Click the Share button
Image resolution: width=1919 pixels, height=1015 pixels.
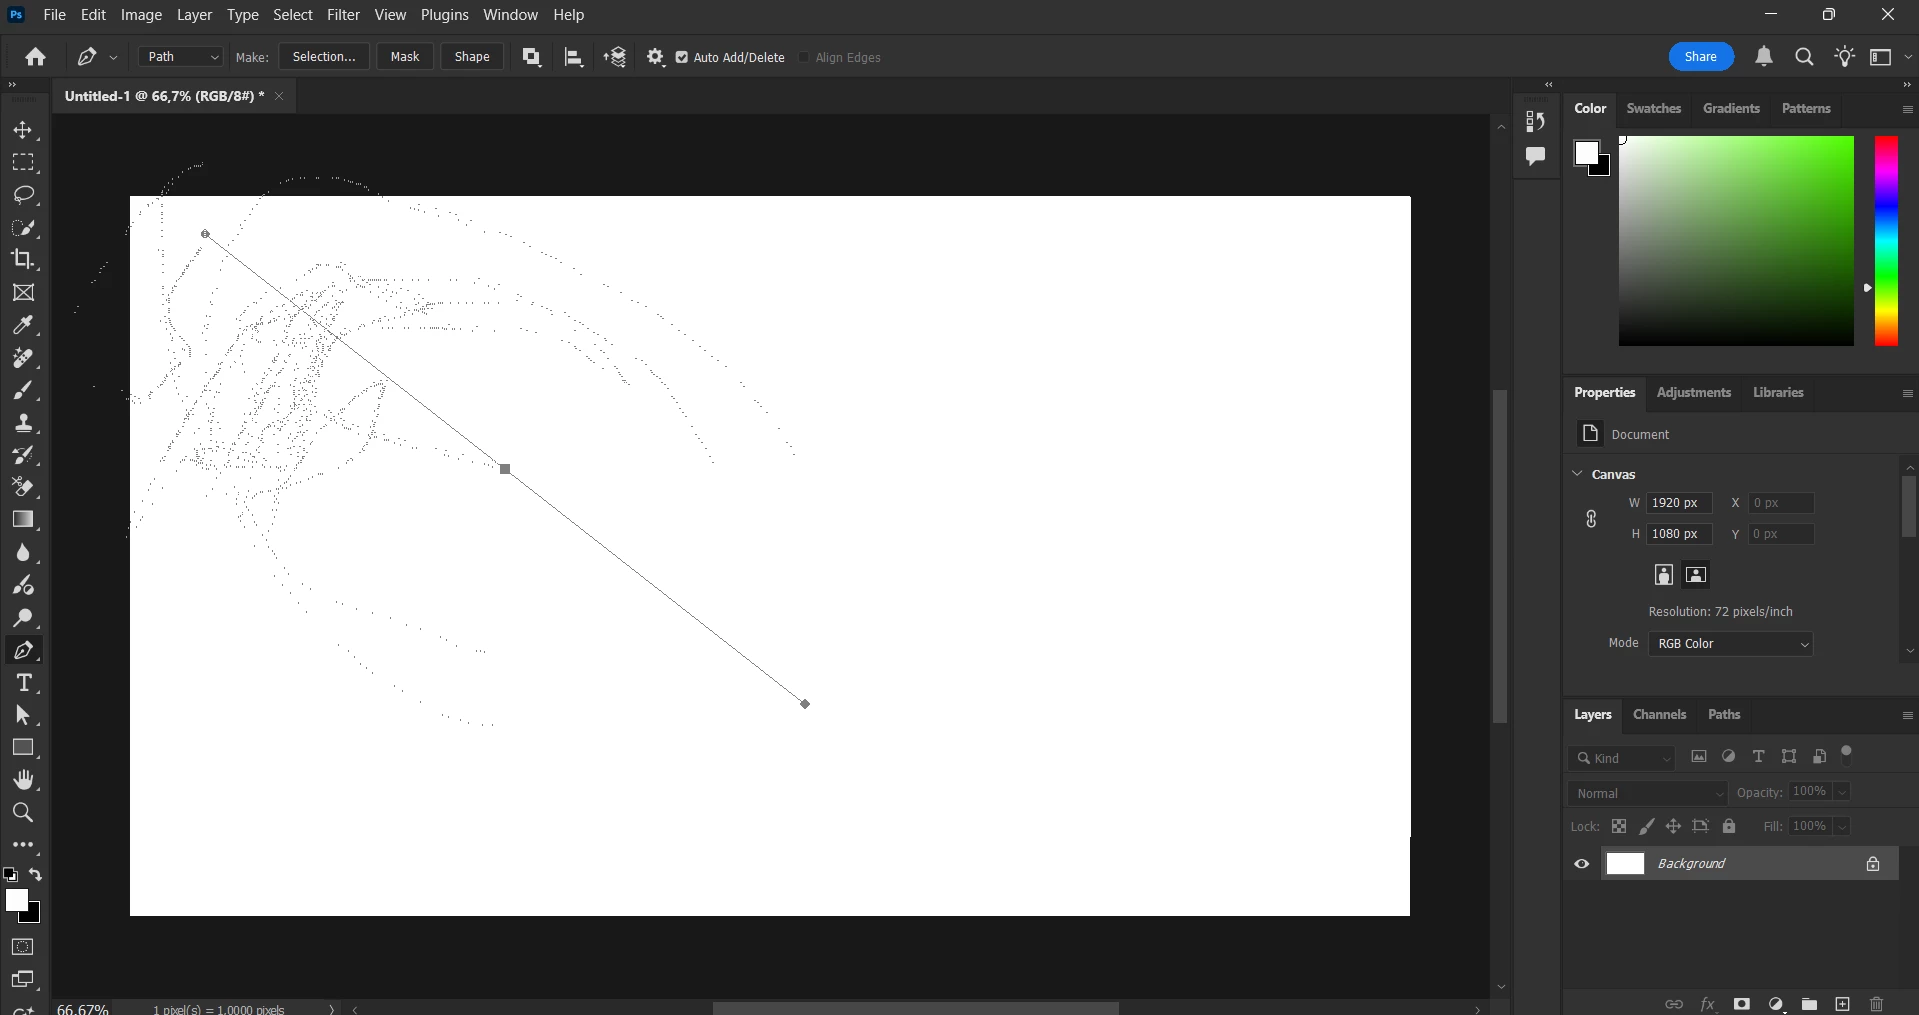pyautogui.click(x=1701, y=57)
